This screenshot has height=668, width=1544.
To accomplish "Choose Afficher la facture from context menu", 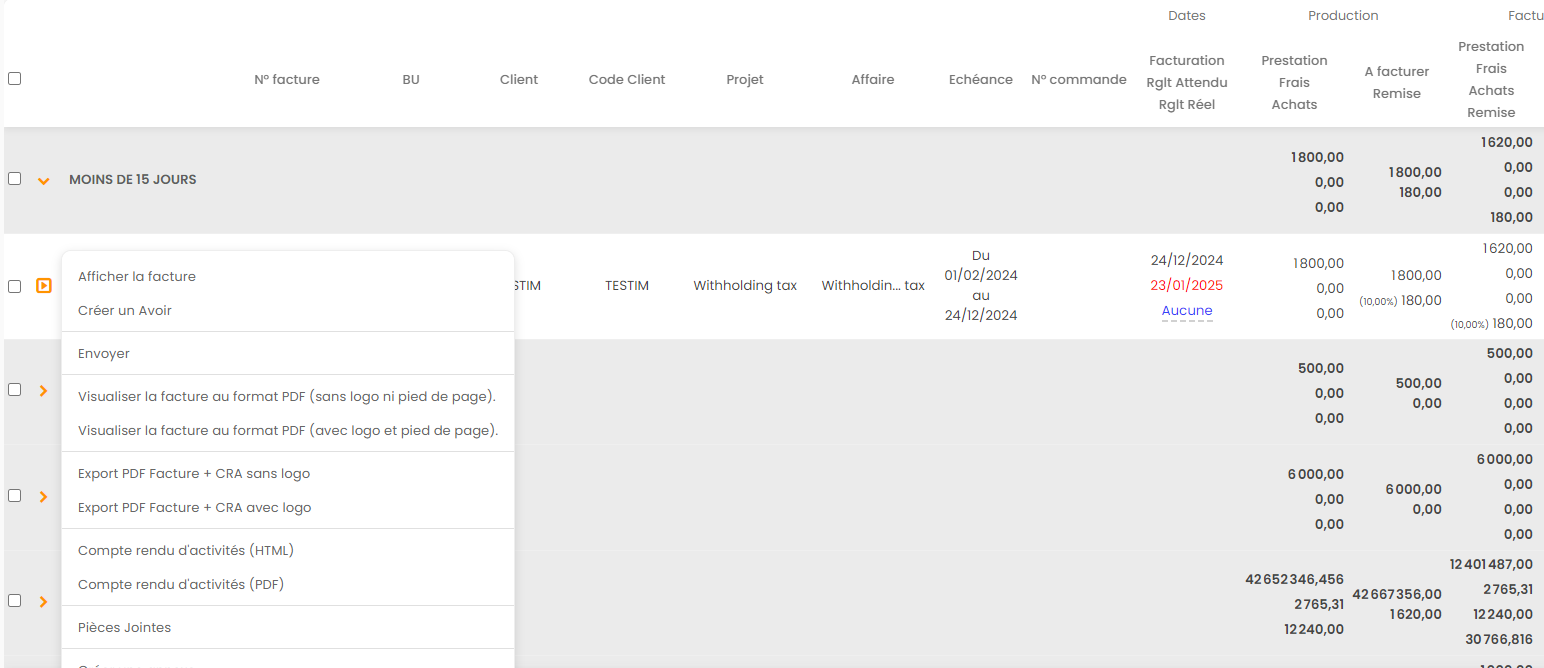I will click(x=137, y=277).
